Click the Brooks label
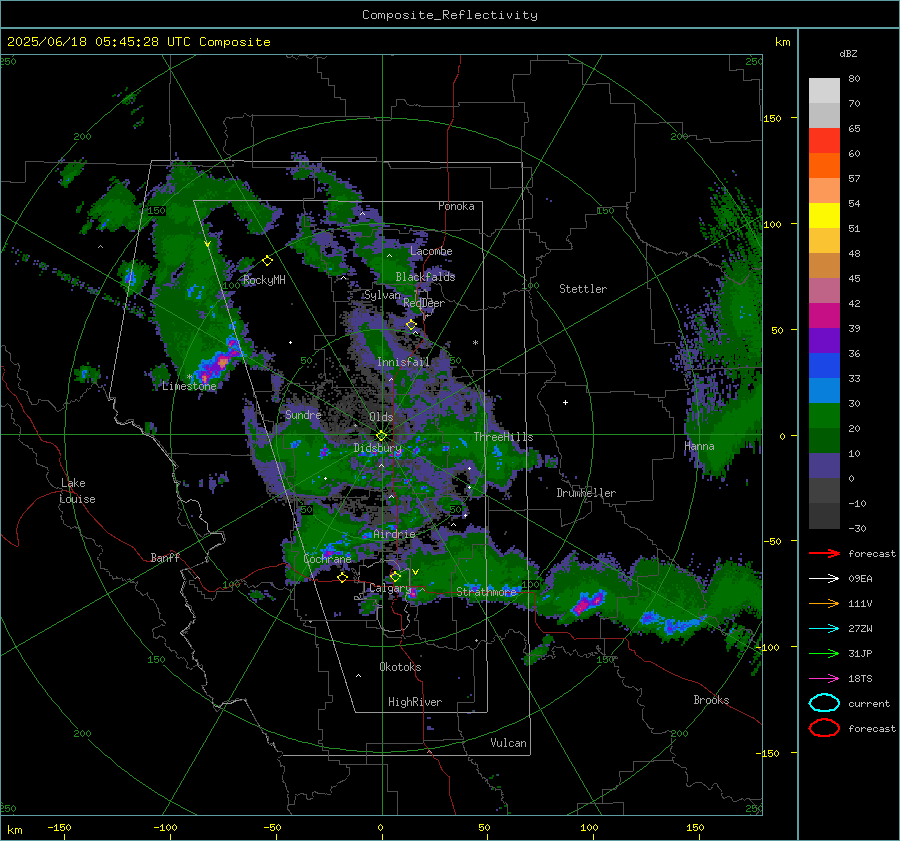This screenshot has width=900, height=841. (711, 700)
